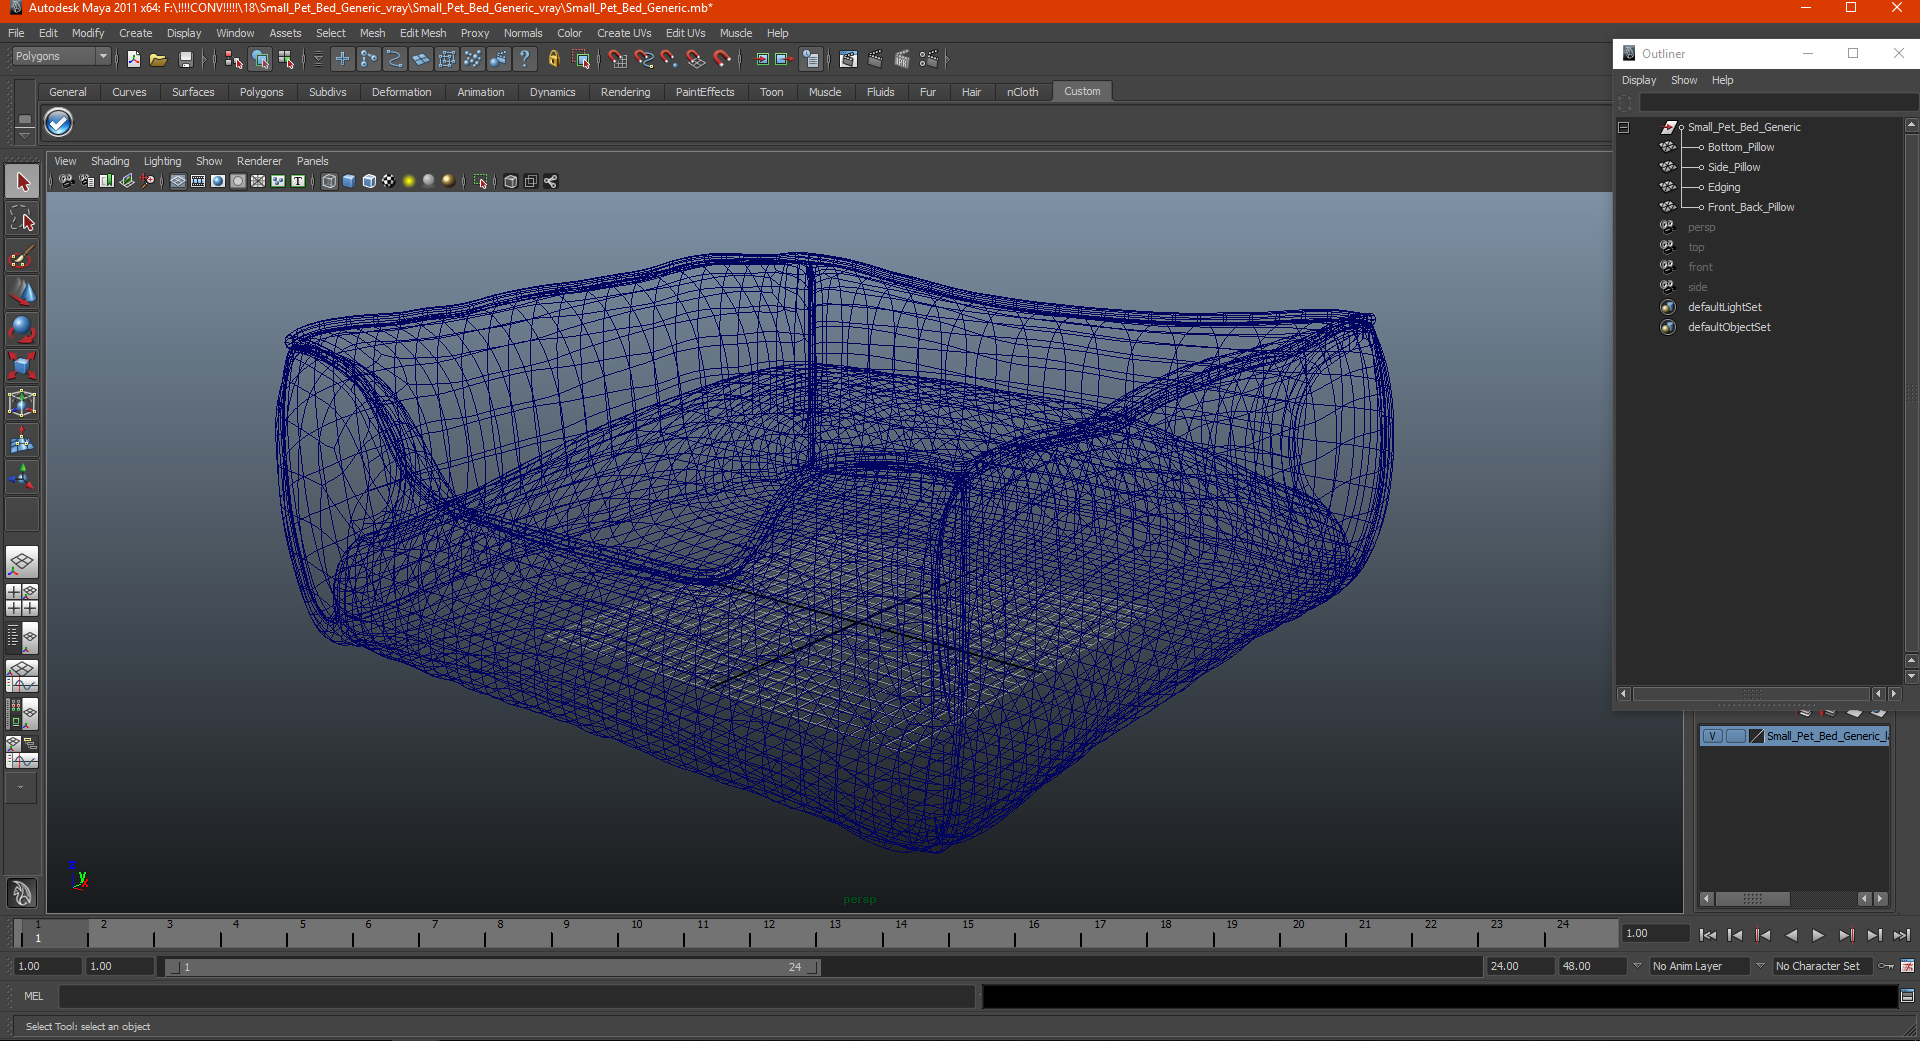Choose the Move tool cone icon

22,292
